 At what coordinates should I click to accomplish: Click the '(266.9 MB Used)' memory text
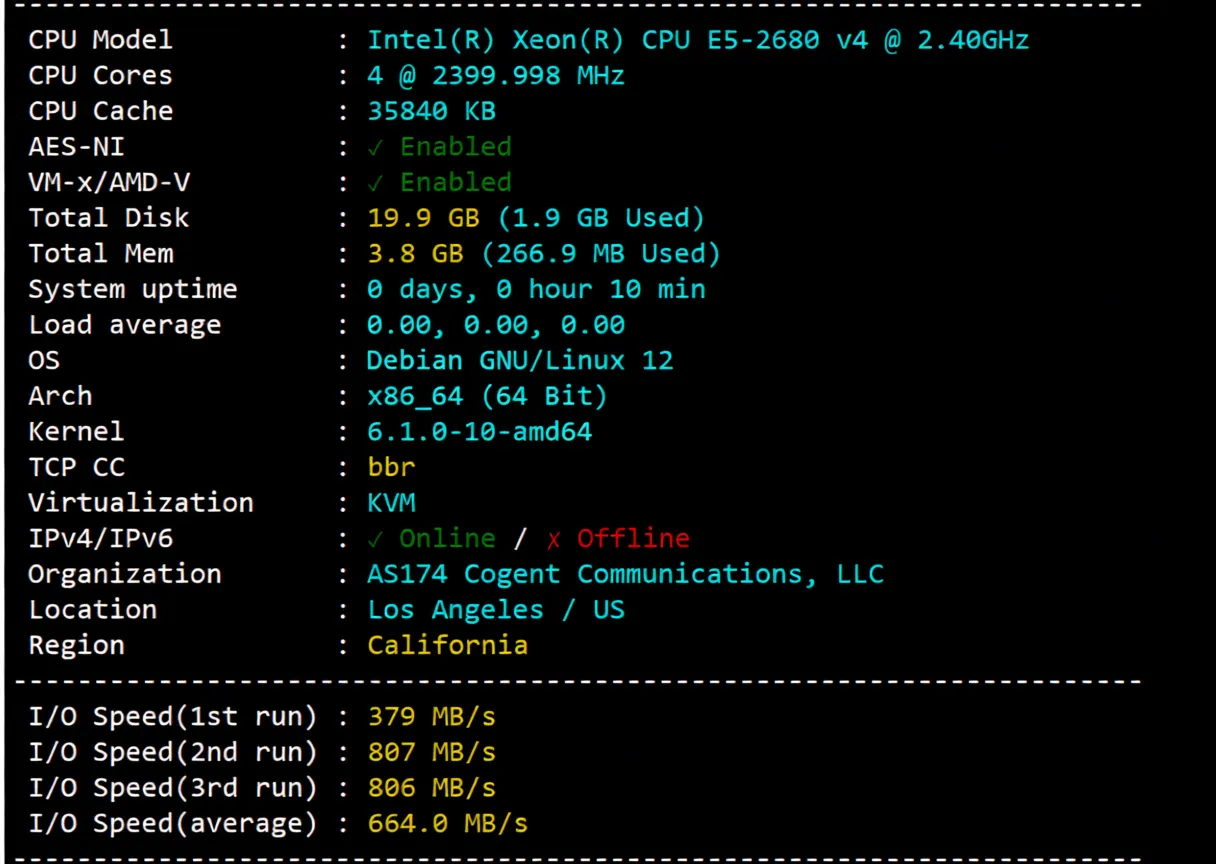coord(601,254)
